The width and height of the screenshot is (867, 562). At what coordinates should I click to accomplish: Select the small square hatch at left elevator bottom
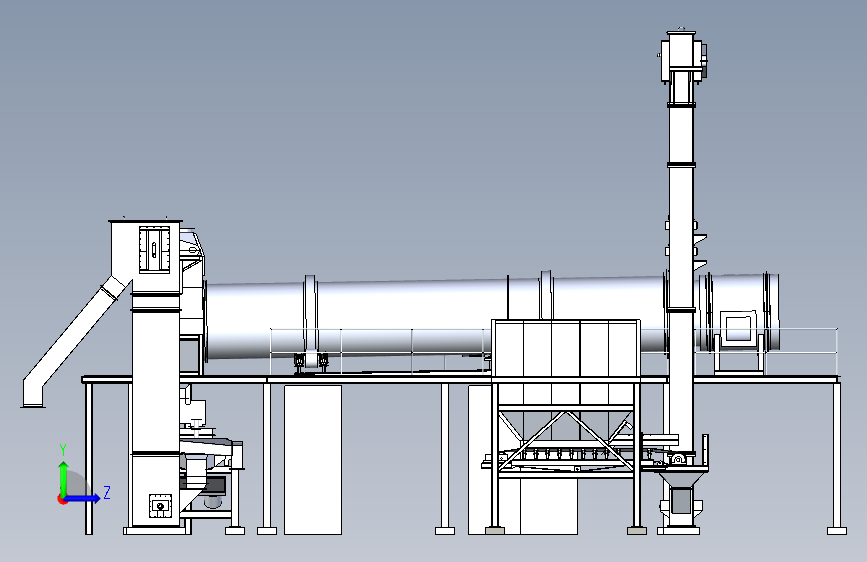[x=160, y=506]
